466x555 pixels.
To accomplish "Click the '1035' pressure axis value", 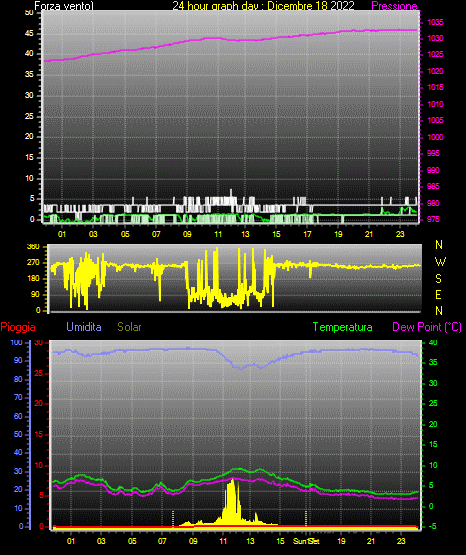I will 435,22.
